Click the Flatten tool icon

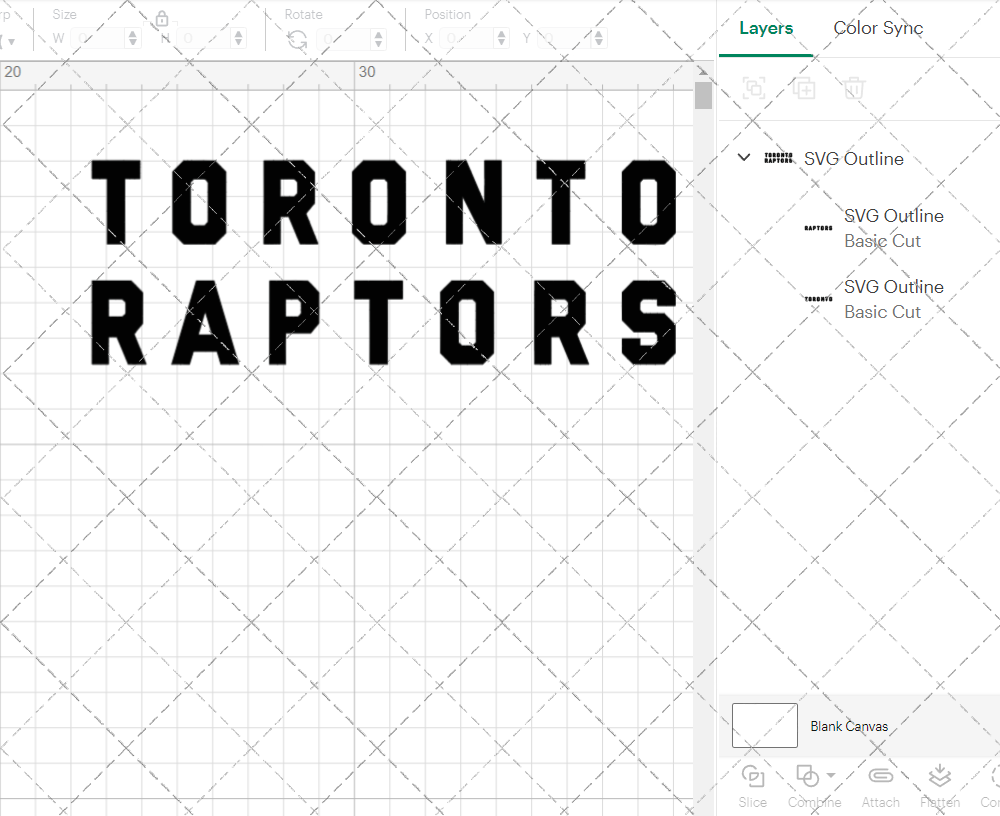[939, 775]
